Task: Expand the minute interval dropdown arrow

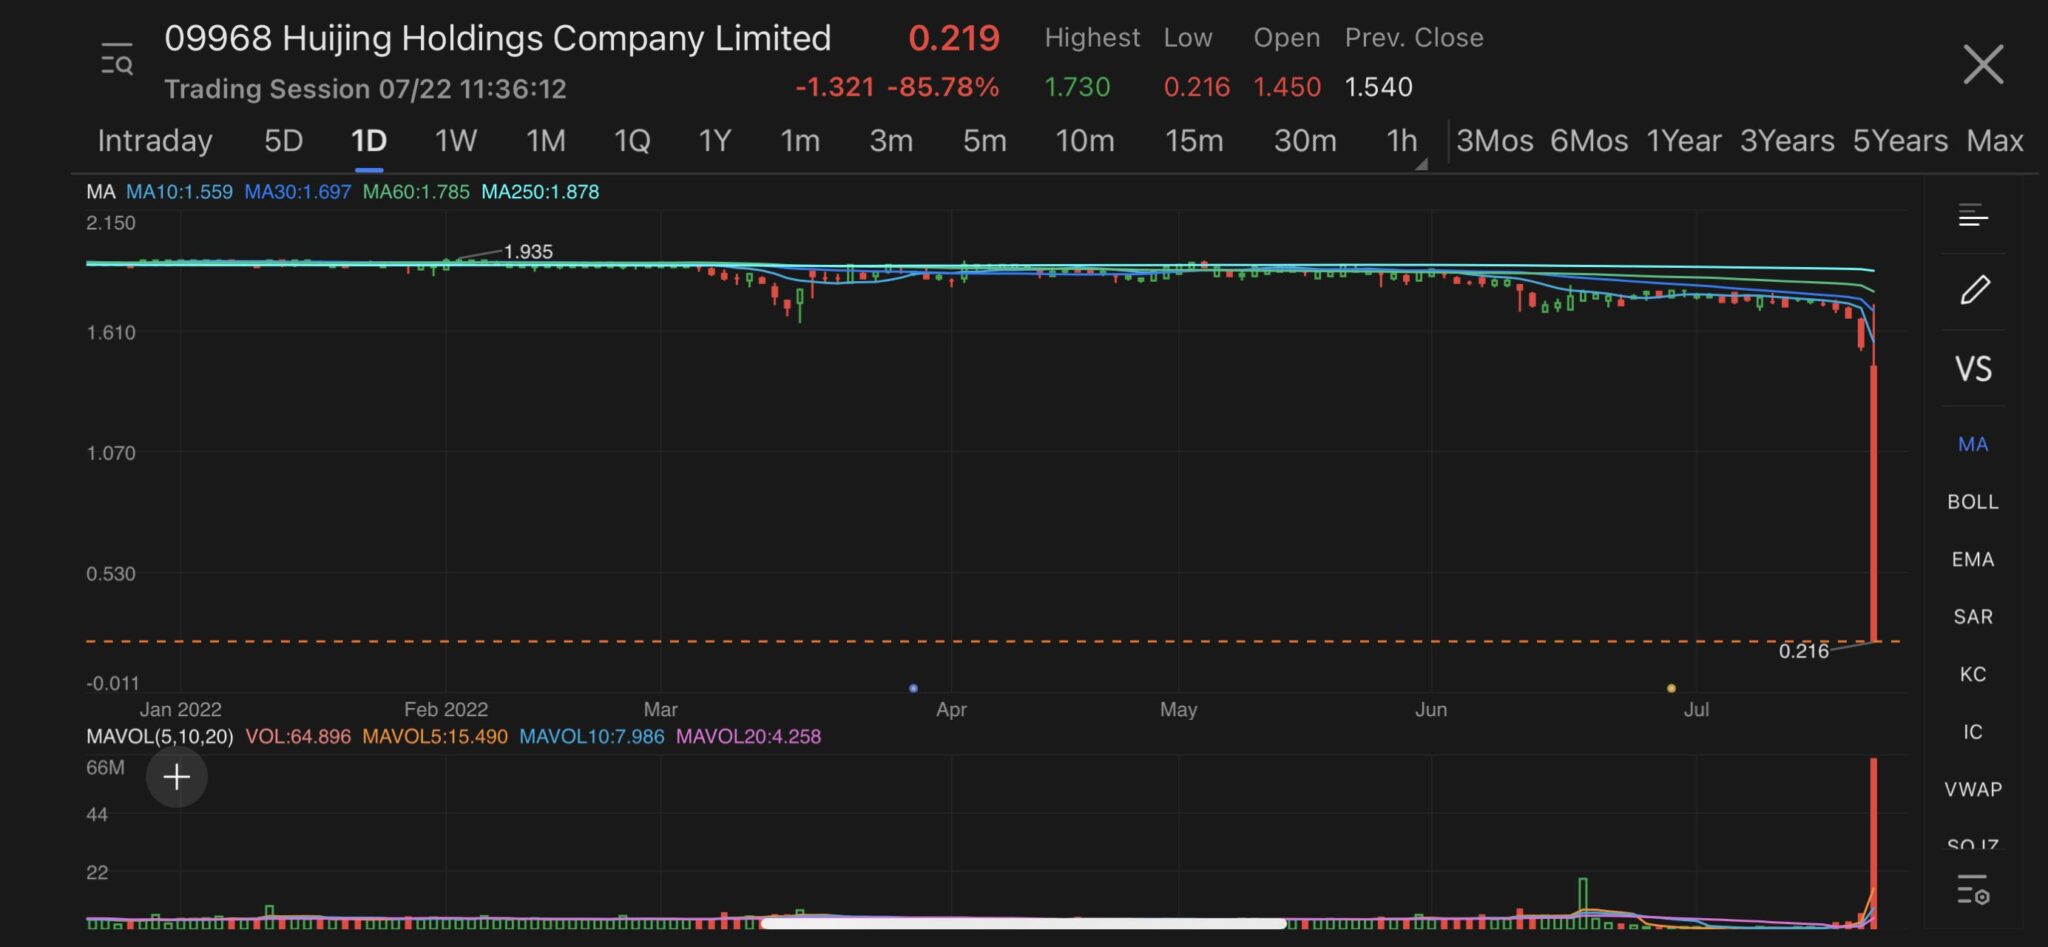Action: (1420, 163)
